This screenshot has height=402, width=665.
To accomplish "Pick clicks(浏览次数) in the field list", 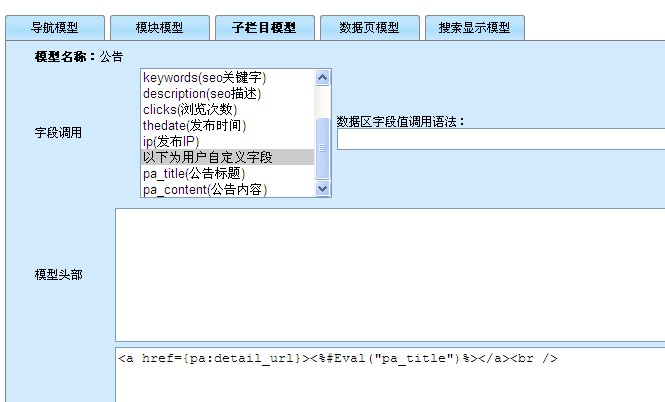I will tap(190, 109).
